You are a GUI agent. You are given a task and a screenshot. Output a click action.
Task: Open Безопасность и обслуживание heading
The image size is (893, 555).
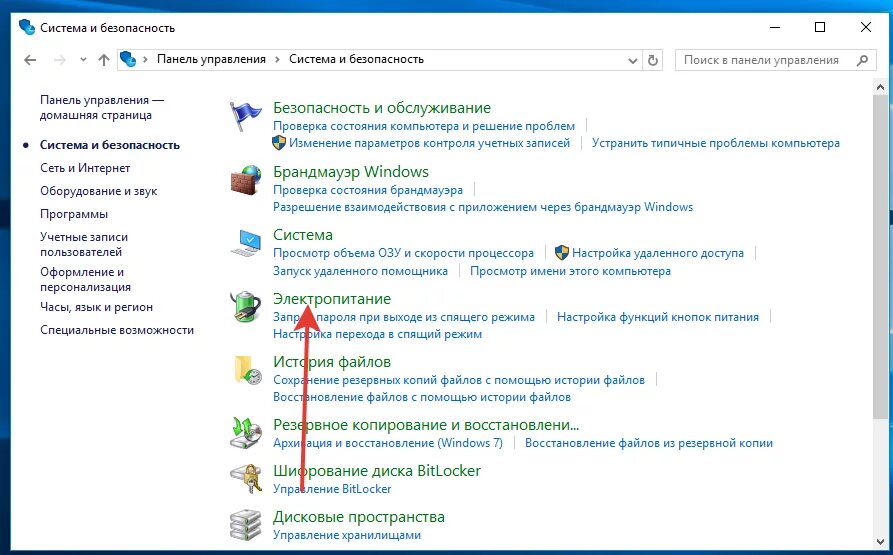382,108
